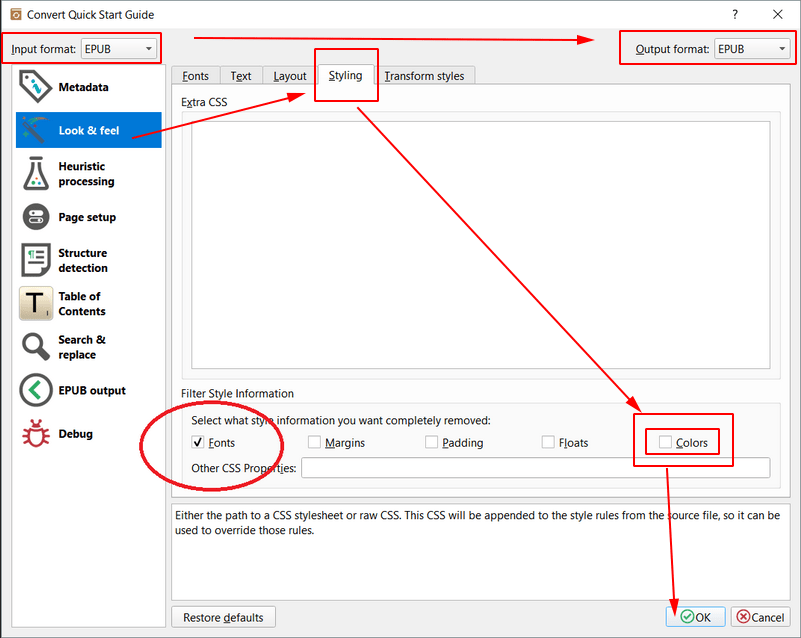Click the Restore defaults button

[x=223, y=617]
